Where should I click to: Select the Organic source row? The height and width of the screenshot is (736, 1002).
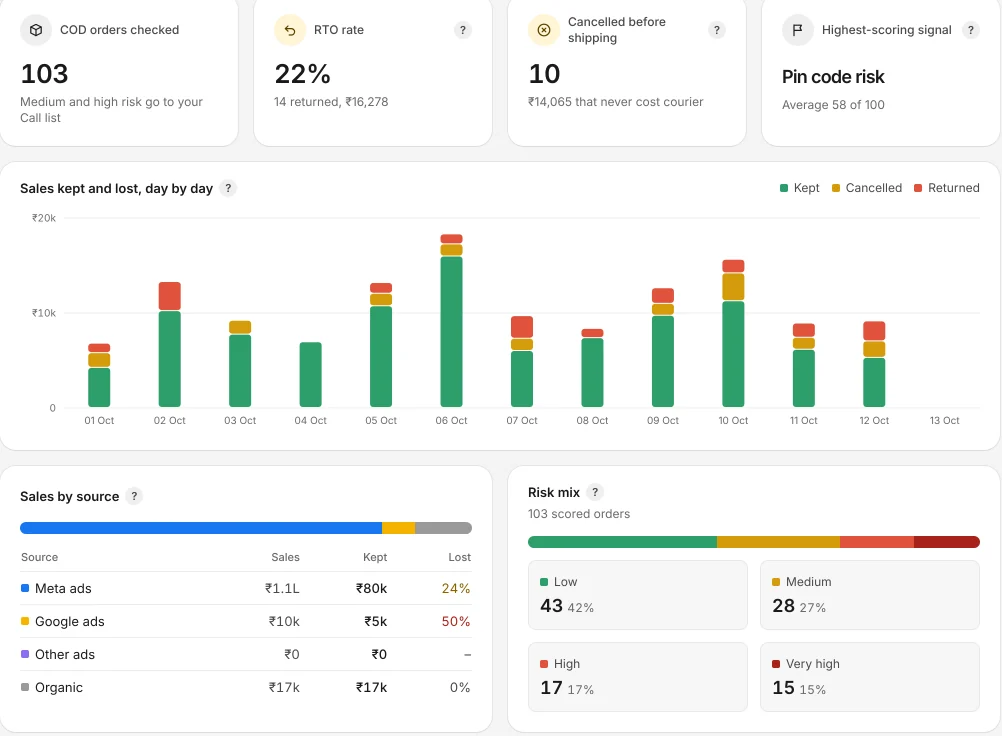(246, 688)
